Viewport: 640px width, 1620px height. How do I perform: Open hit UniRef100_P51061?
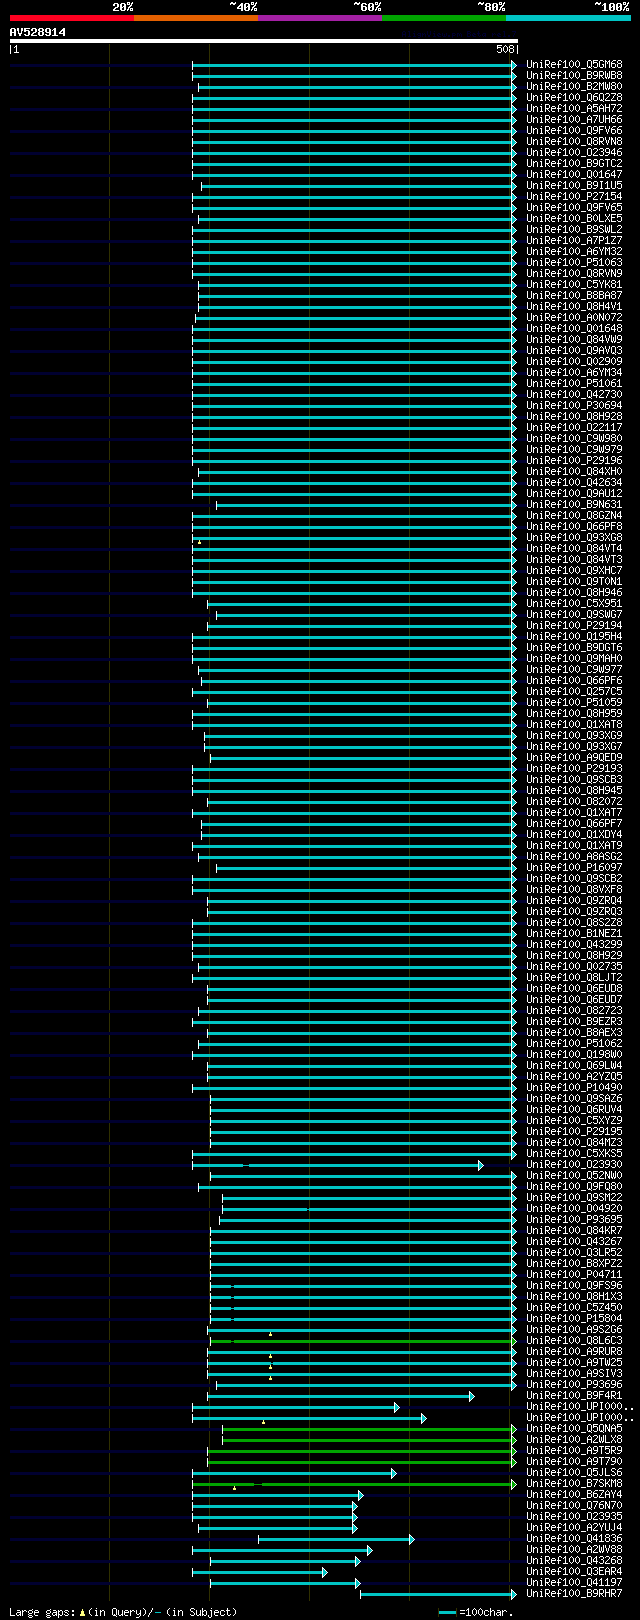click(x=574, y=384)
